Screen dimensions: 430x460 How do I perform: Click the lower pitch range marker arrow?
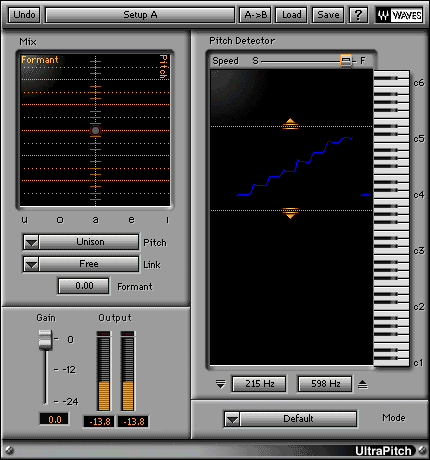click(x=290, y=213)
